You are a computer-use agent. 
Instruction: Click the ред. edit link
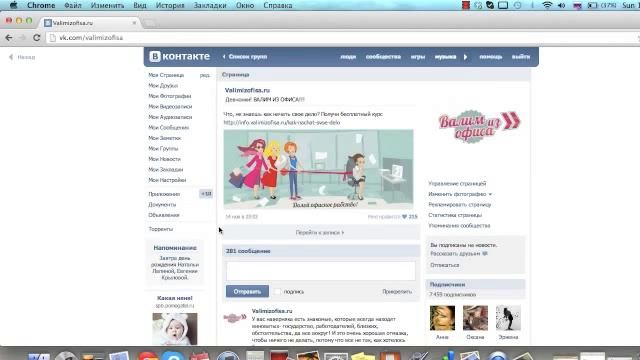(205, 75)
